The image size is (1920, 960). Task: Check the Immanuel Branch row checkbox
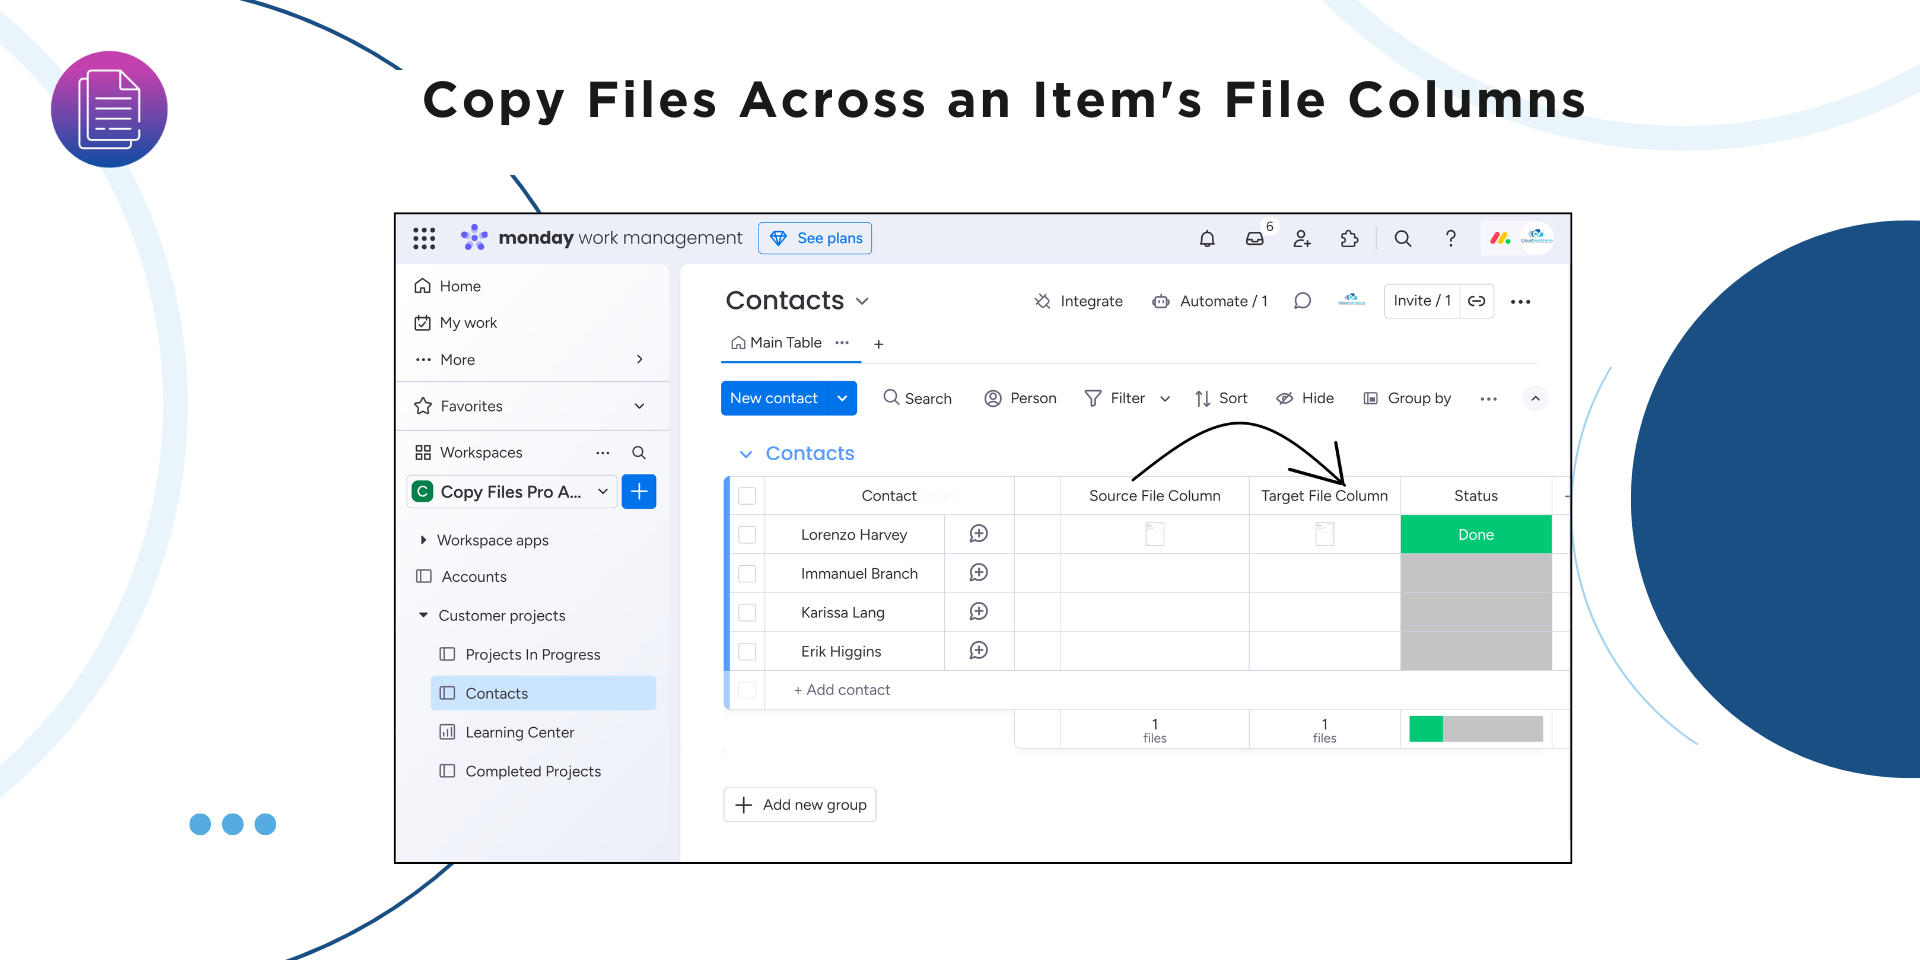click(x=747, y=574)
